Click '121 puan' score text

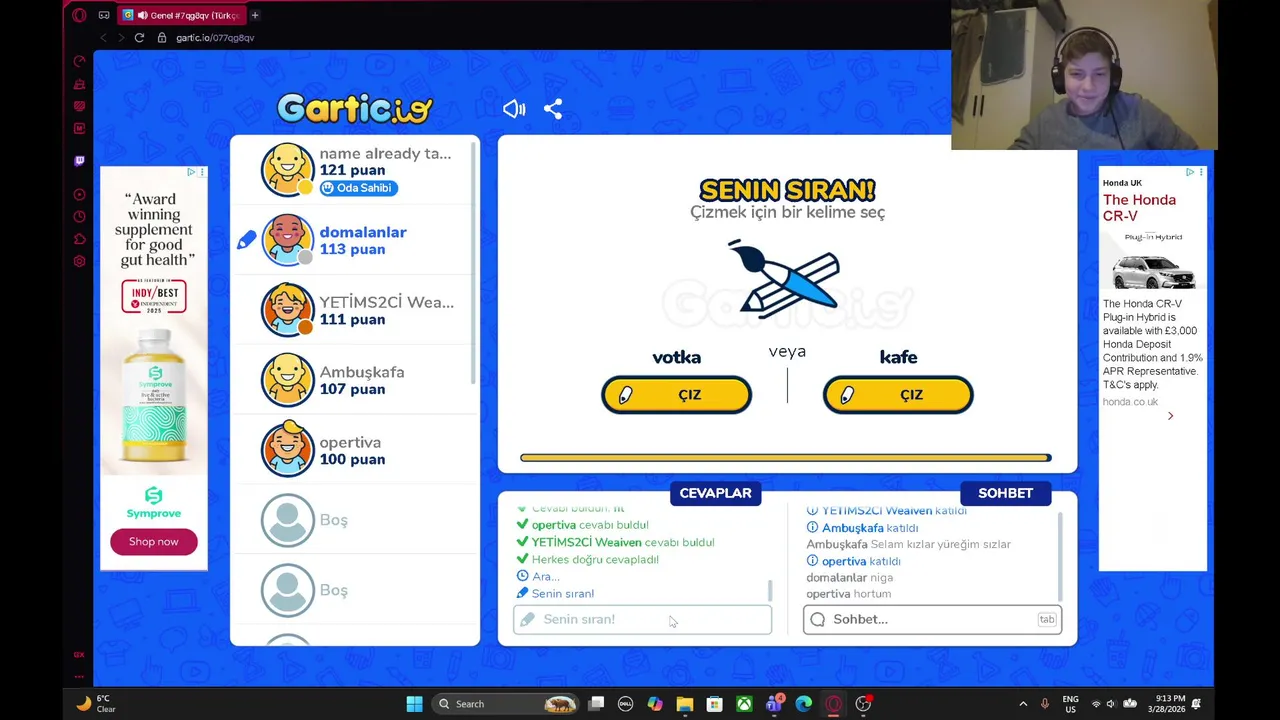point(352,170)
